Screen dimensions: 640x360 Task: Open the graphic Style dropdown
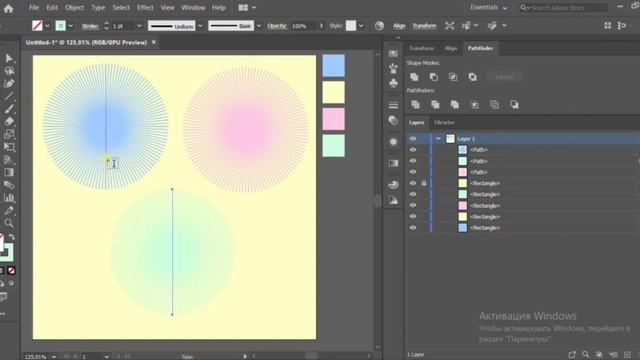point(361,26)
